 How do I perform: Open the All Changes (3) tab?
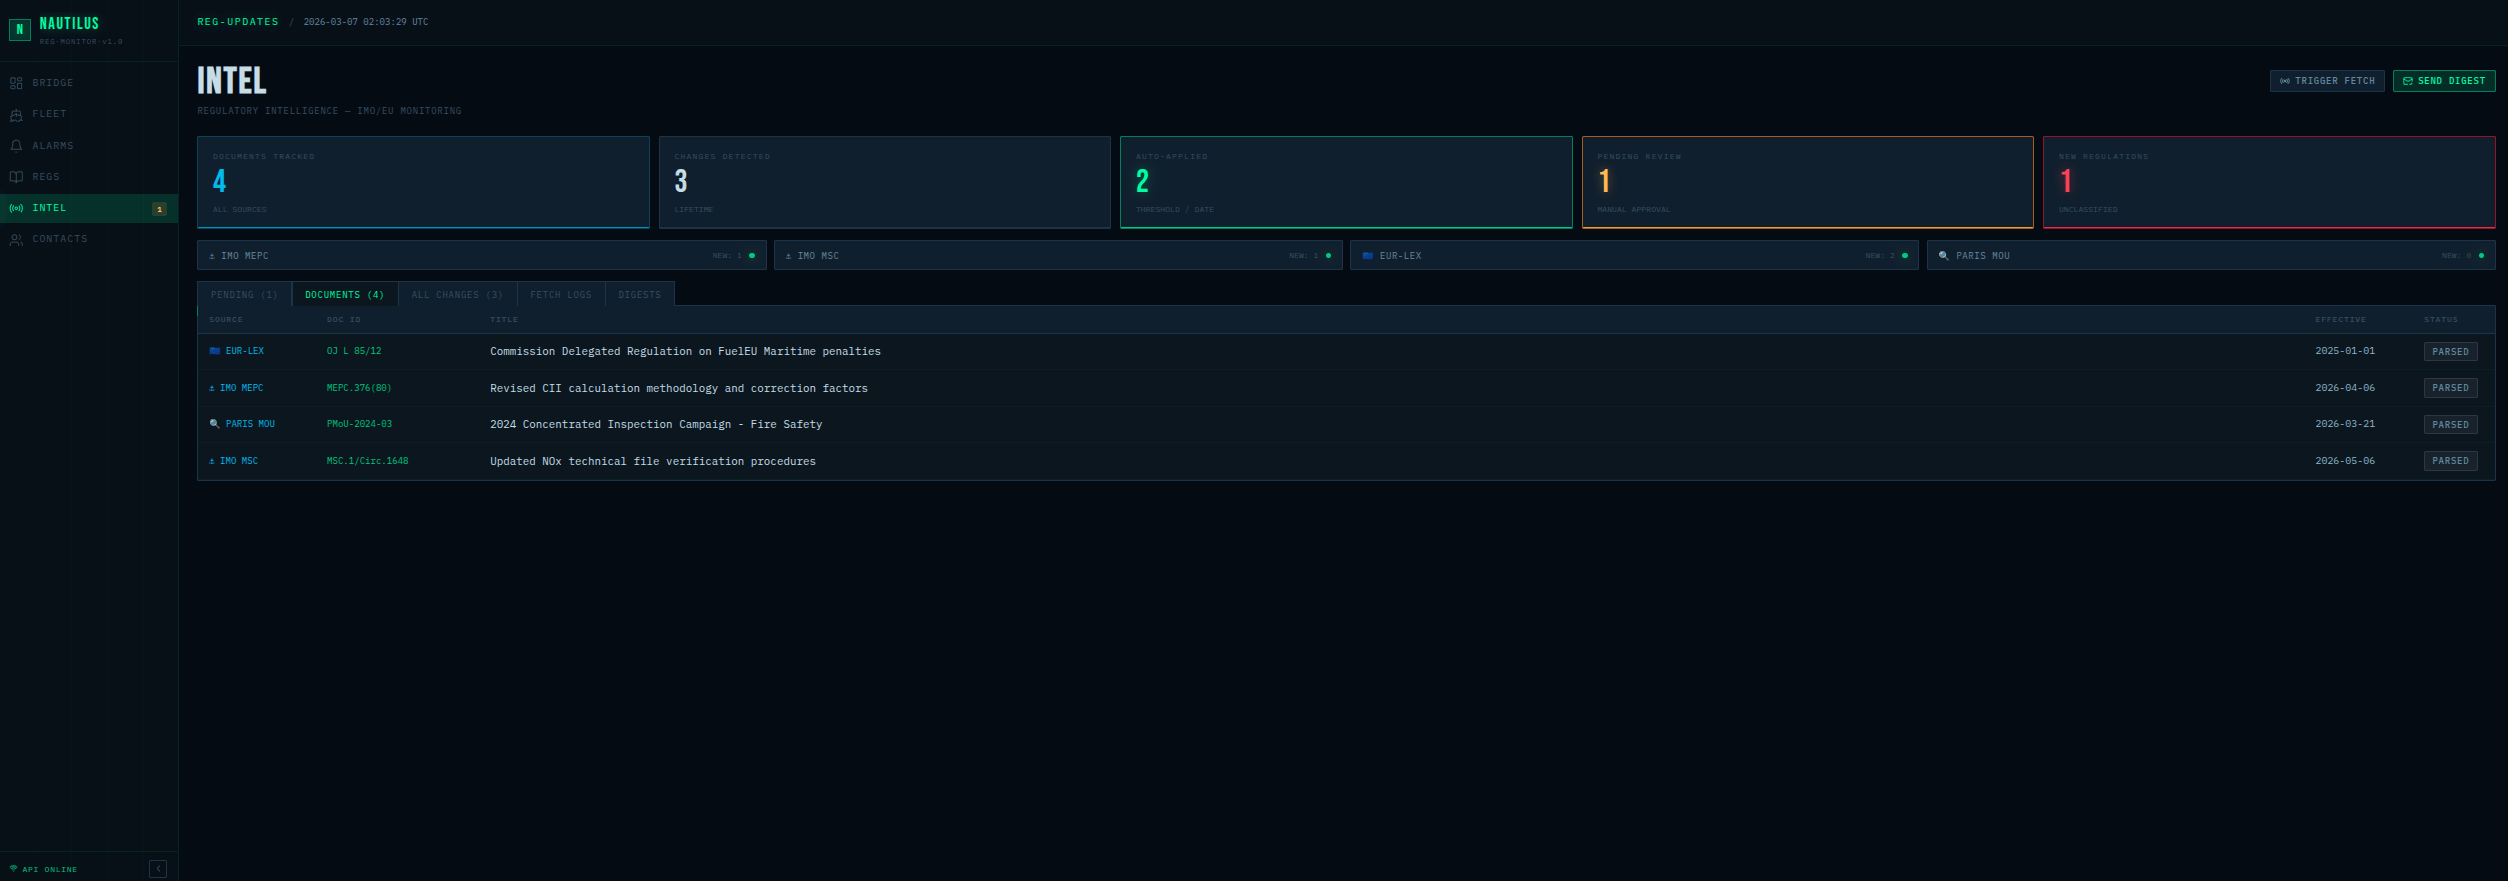457,295
